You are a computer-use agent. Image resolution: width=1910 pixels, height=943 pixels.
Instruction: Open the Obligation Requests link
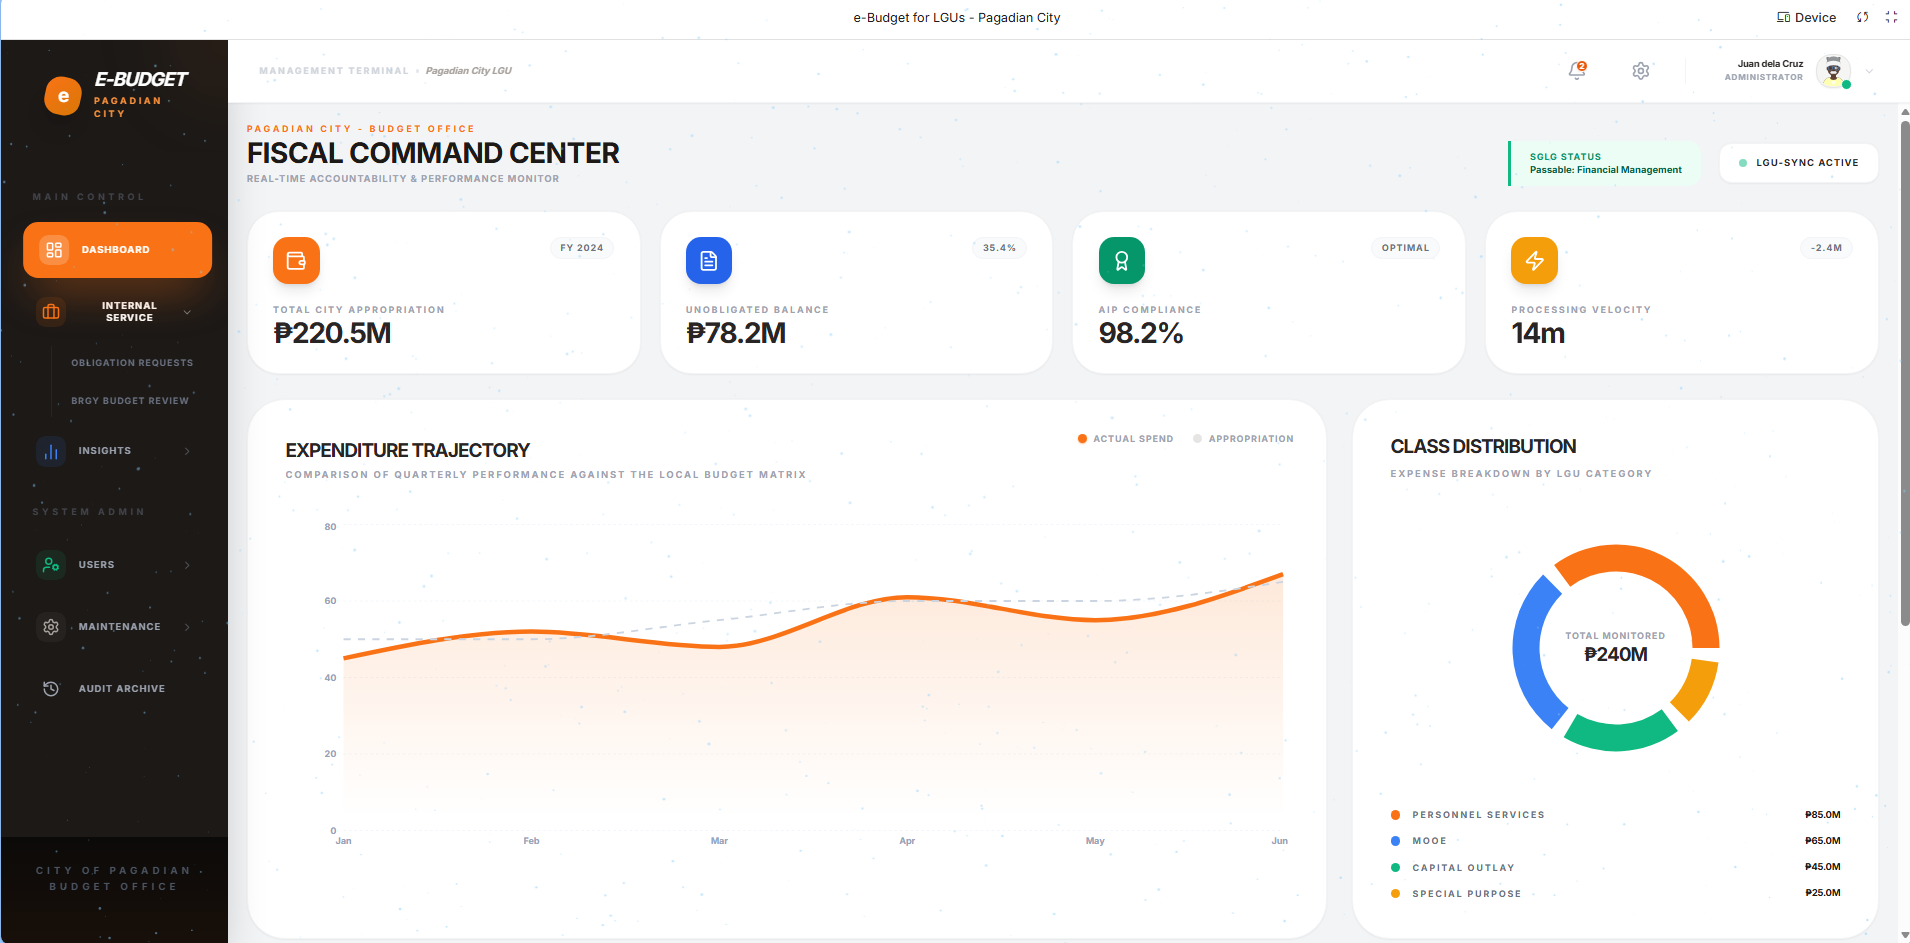pos(132,362)
